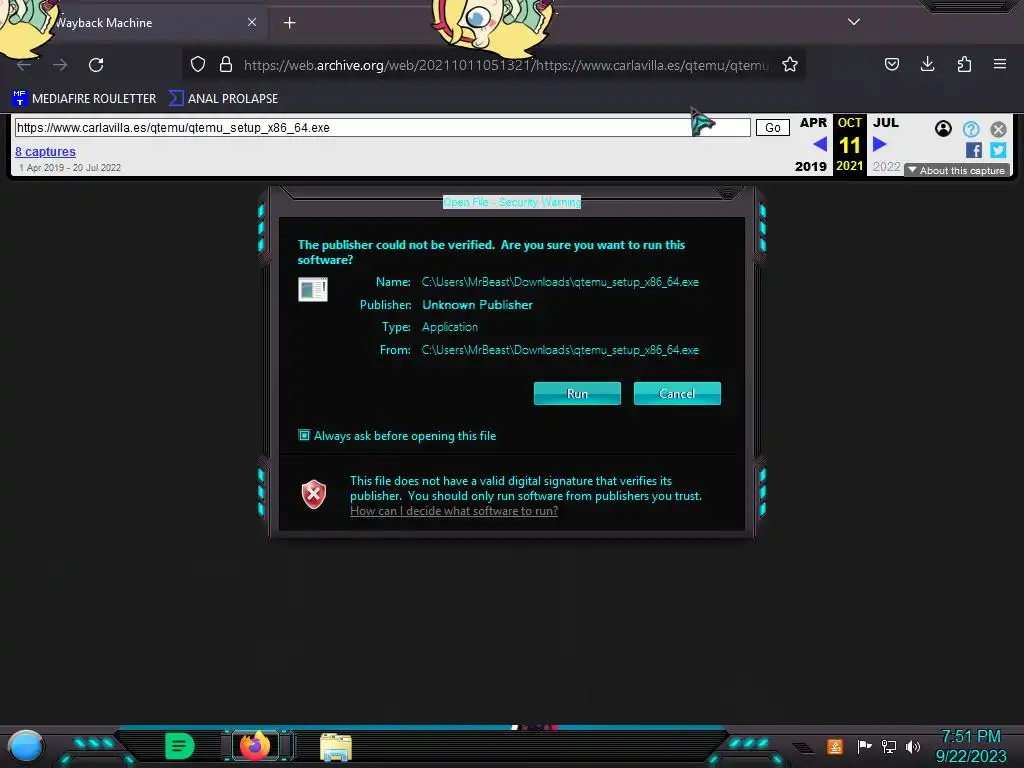Jump to next capture with right arrow
Screen dimensions: 1024x768
(880, 144)
